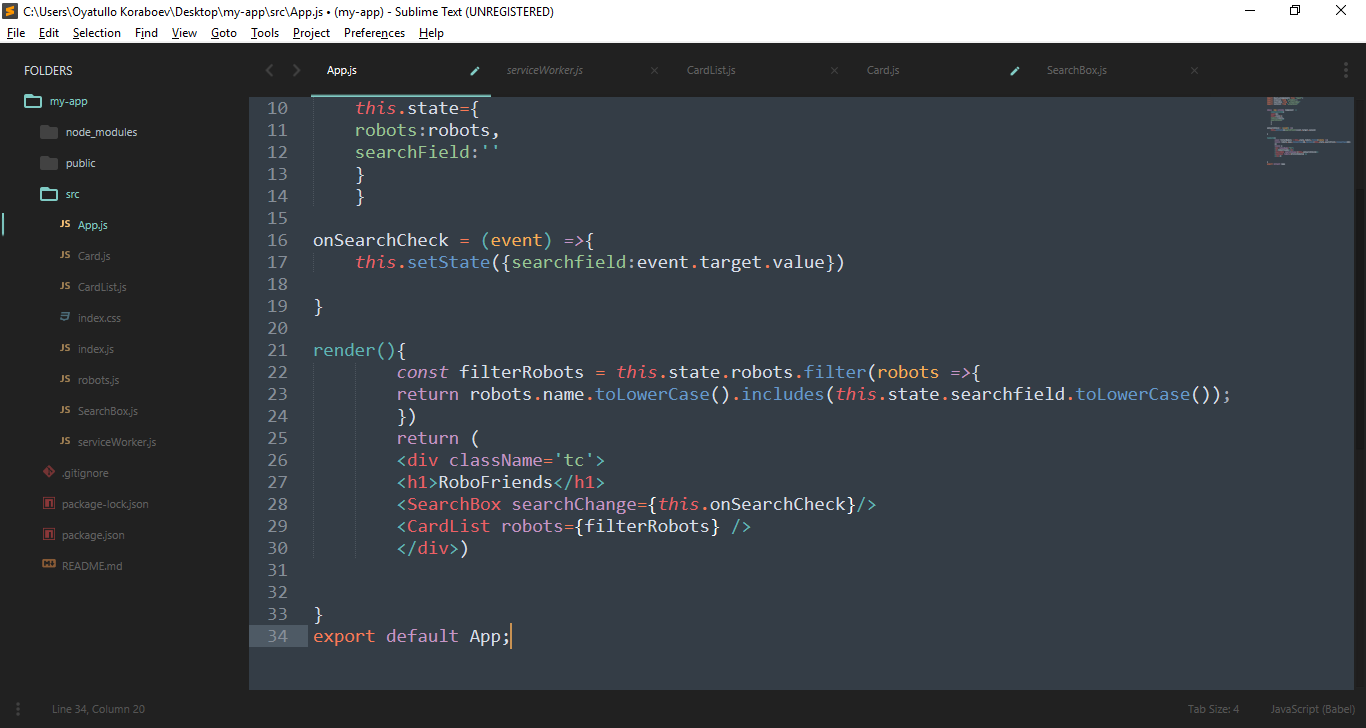
Task: Click the README.md markdown icon
Action: click(x=49, y=566)
